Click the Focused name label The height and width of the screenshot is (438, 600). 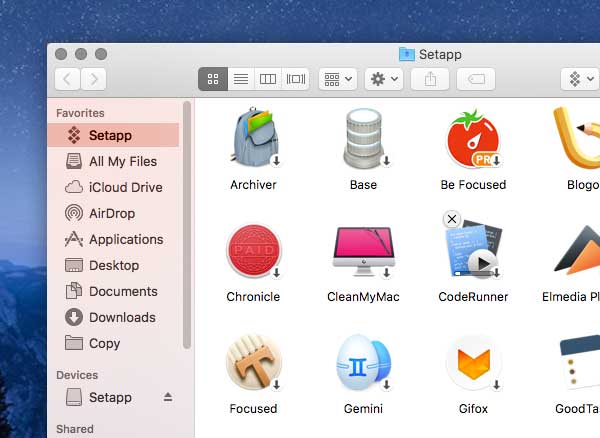tap(253, 409)
